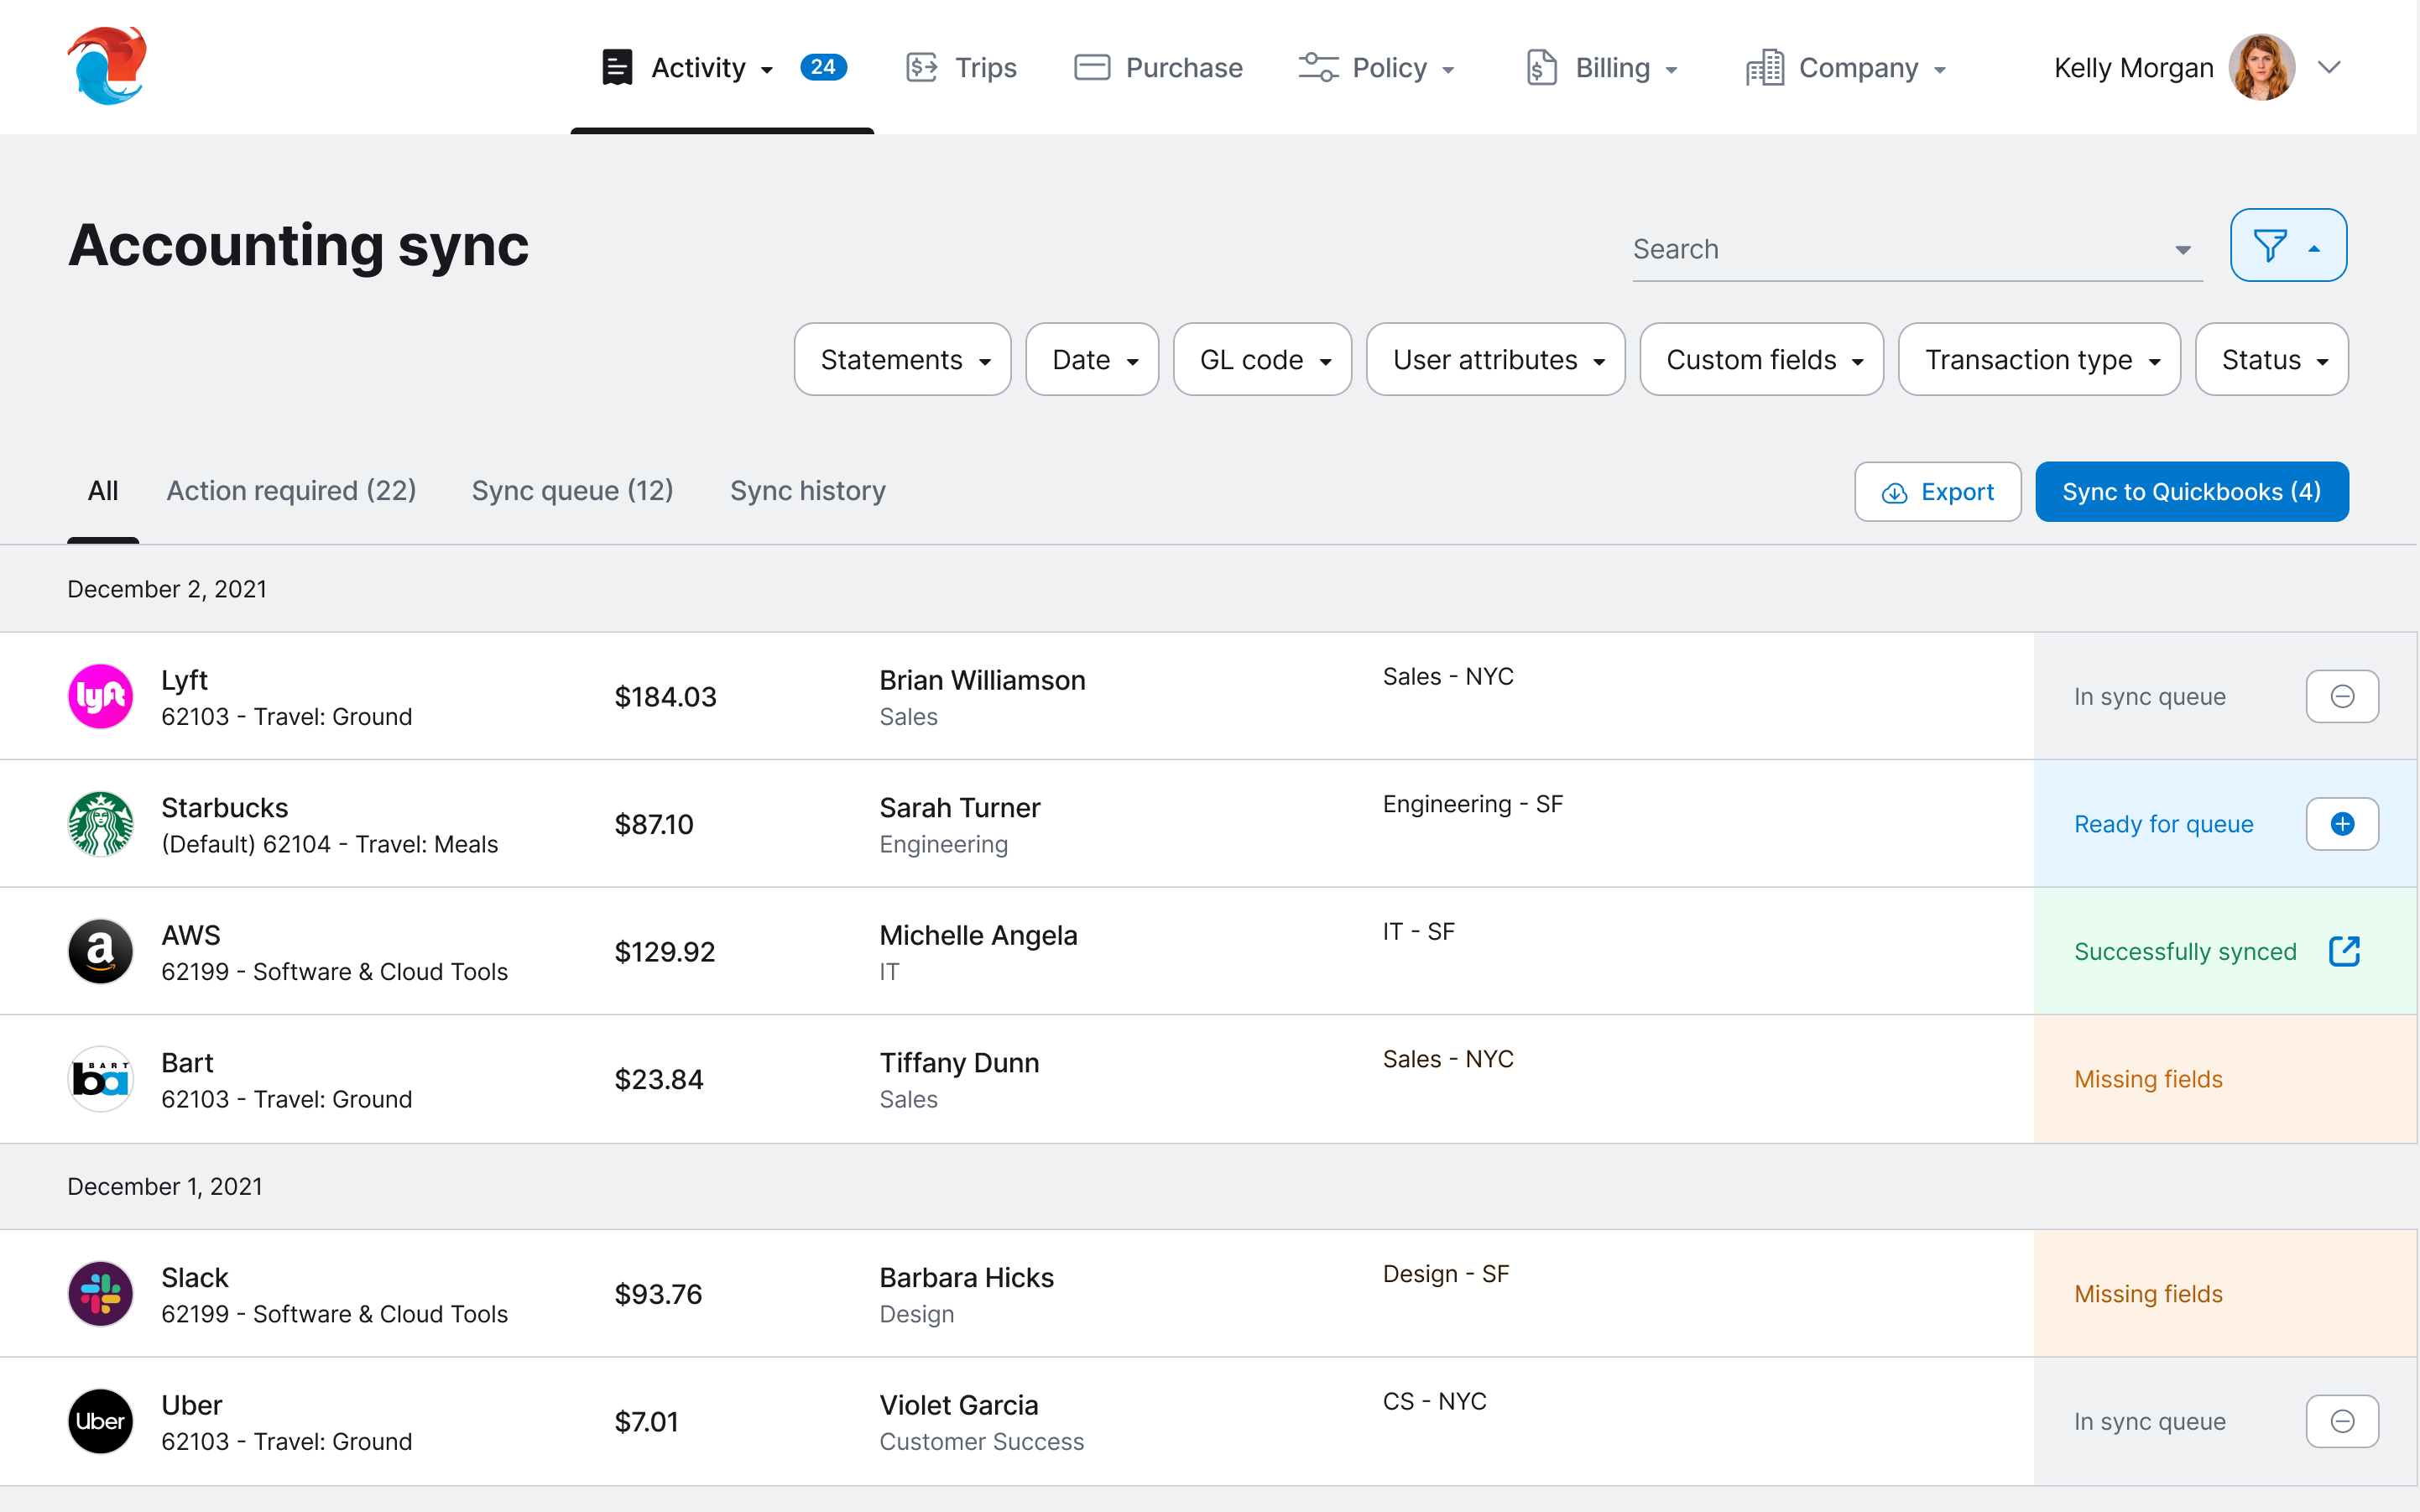
Task: Open the Sync history tab
Action: (x=807, y=491)
